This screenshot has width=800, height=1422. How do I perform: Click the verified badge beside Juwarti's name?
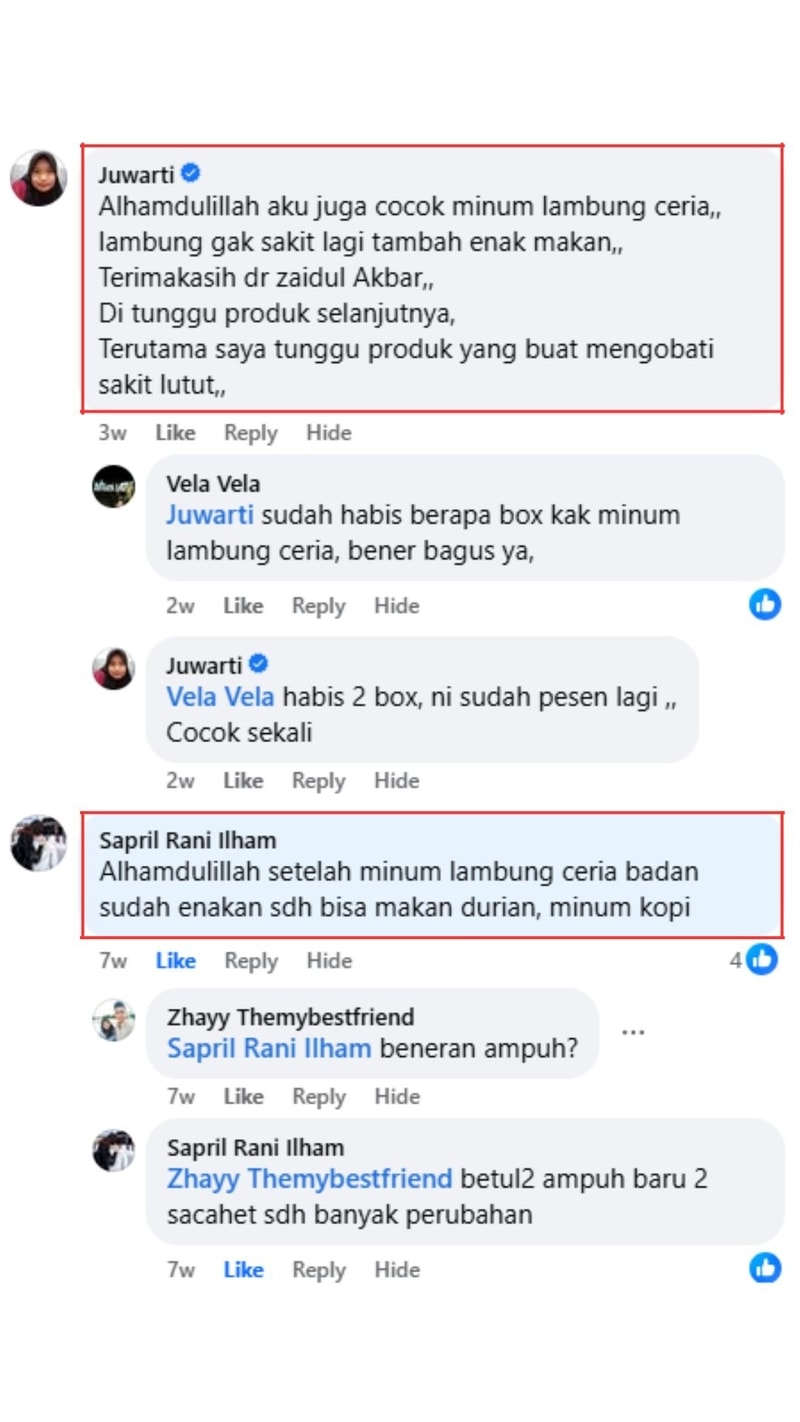coord(190,174)
